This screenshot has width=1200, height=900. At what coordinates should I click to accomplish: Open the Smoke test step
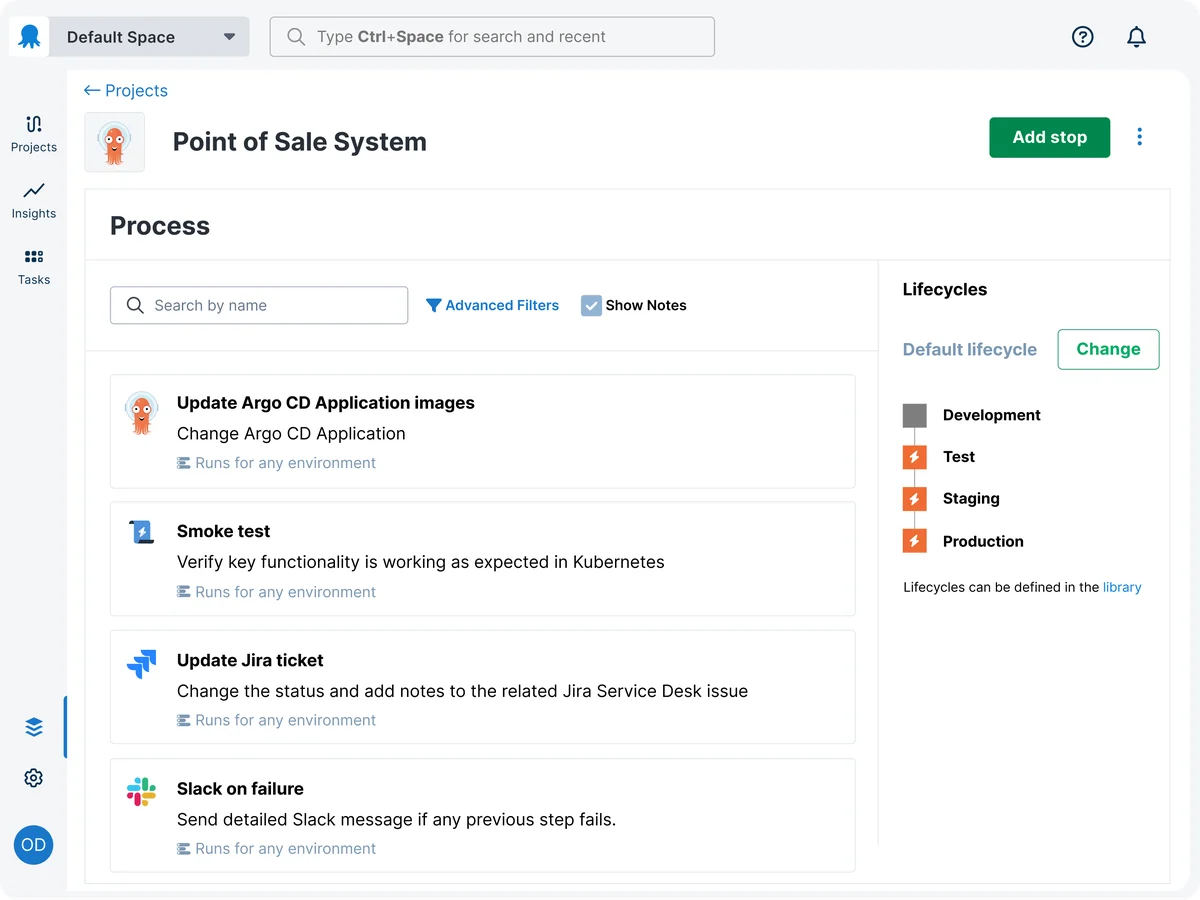point(482,559)
